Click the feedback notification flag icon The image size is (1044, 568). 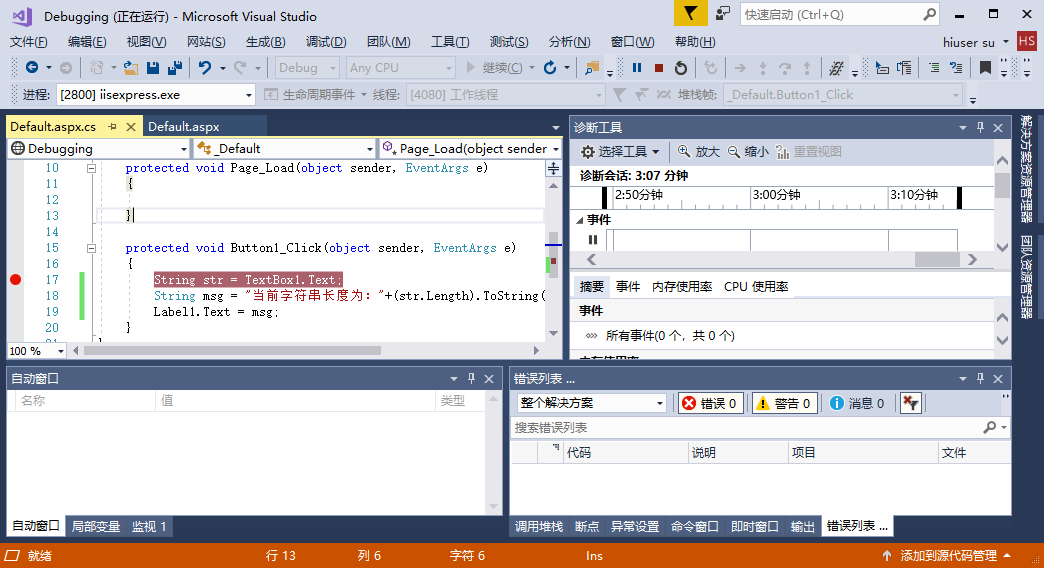click(x=689, y=14)
